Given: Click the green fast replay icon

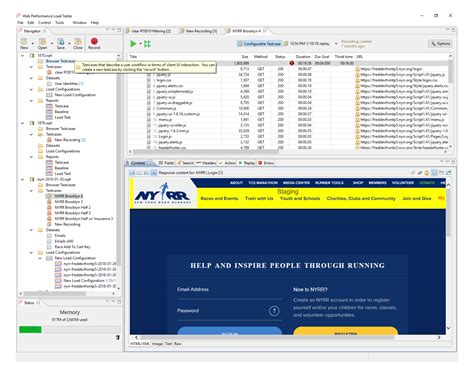Looking at the screenshot, I should click(x=147, y=44).
